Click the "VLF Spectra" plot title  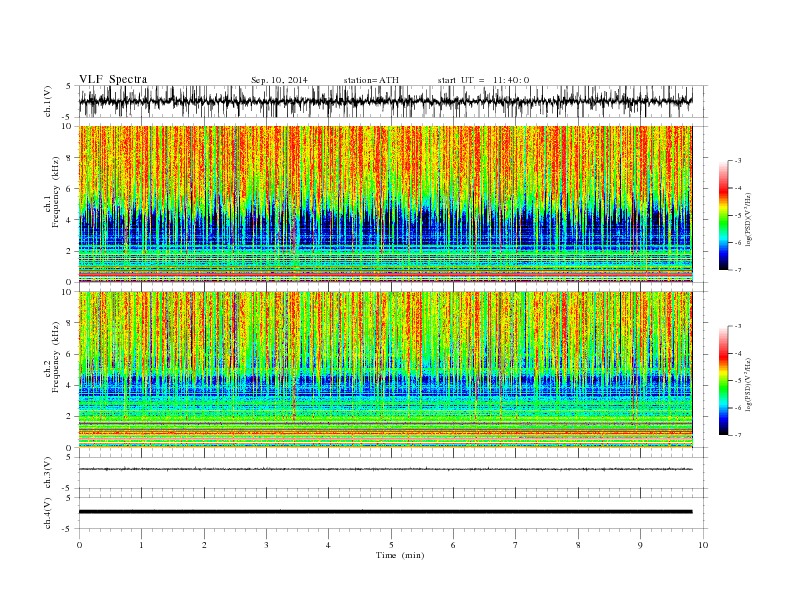coord(113,79)
